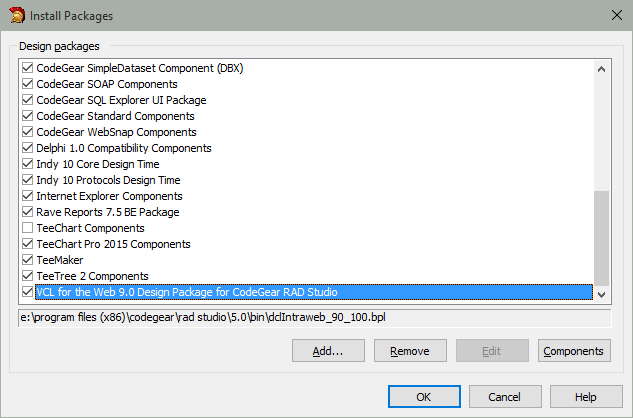The image size is (633, 418).
Task: Dismiss dialog with Cancel button
Action: pos(505,397)
